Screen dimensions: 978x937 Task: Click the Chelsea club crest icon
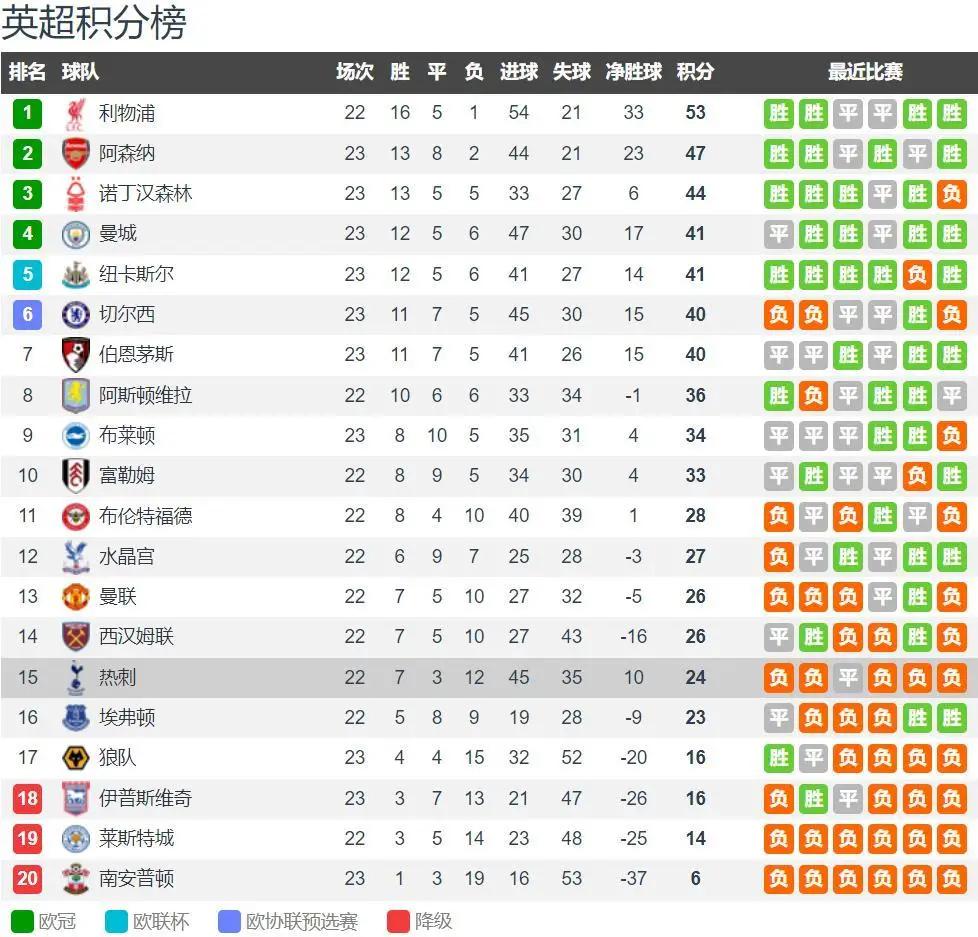coord(76,315)
